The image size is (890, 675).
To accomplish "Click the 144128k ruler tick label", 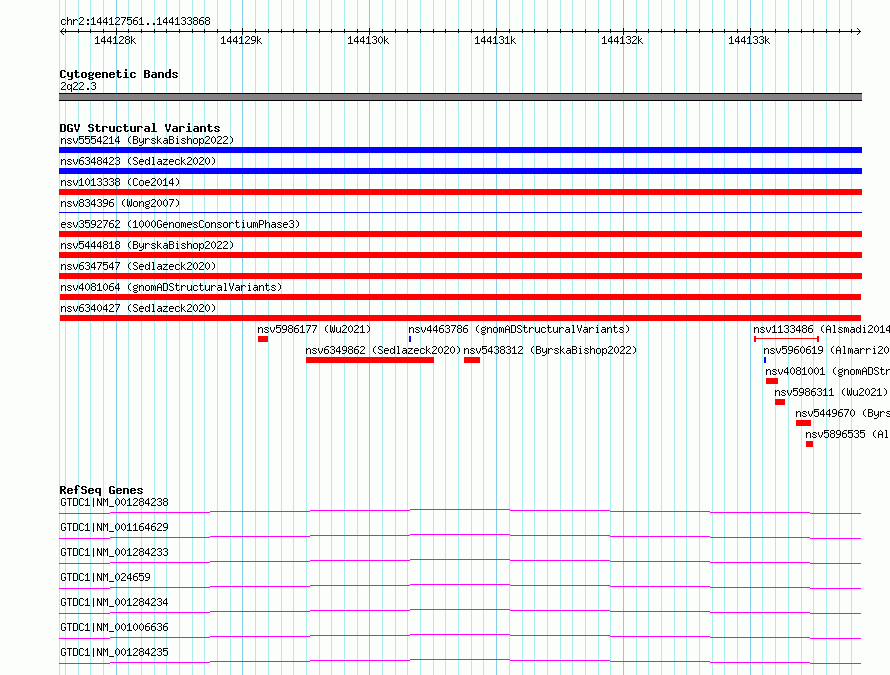I will coord(115,40).
